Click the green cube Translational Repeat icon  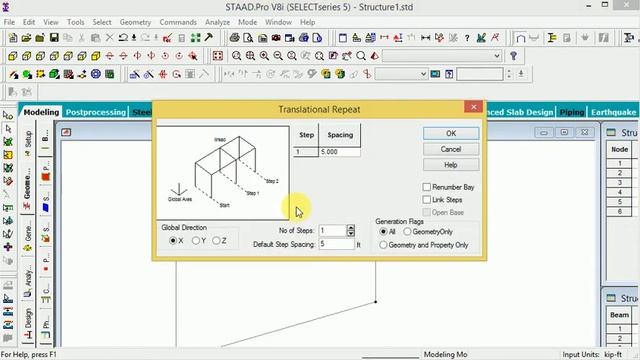click(54, 74)
